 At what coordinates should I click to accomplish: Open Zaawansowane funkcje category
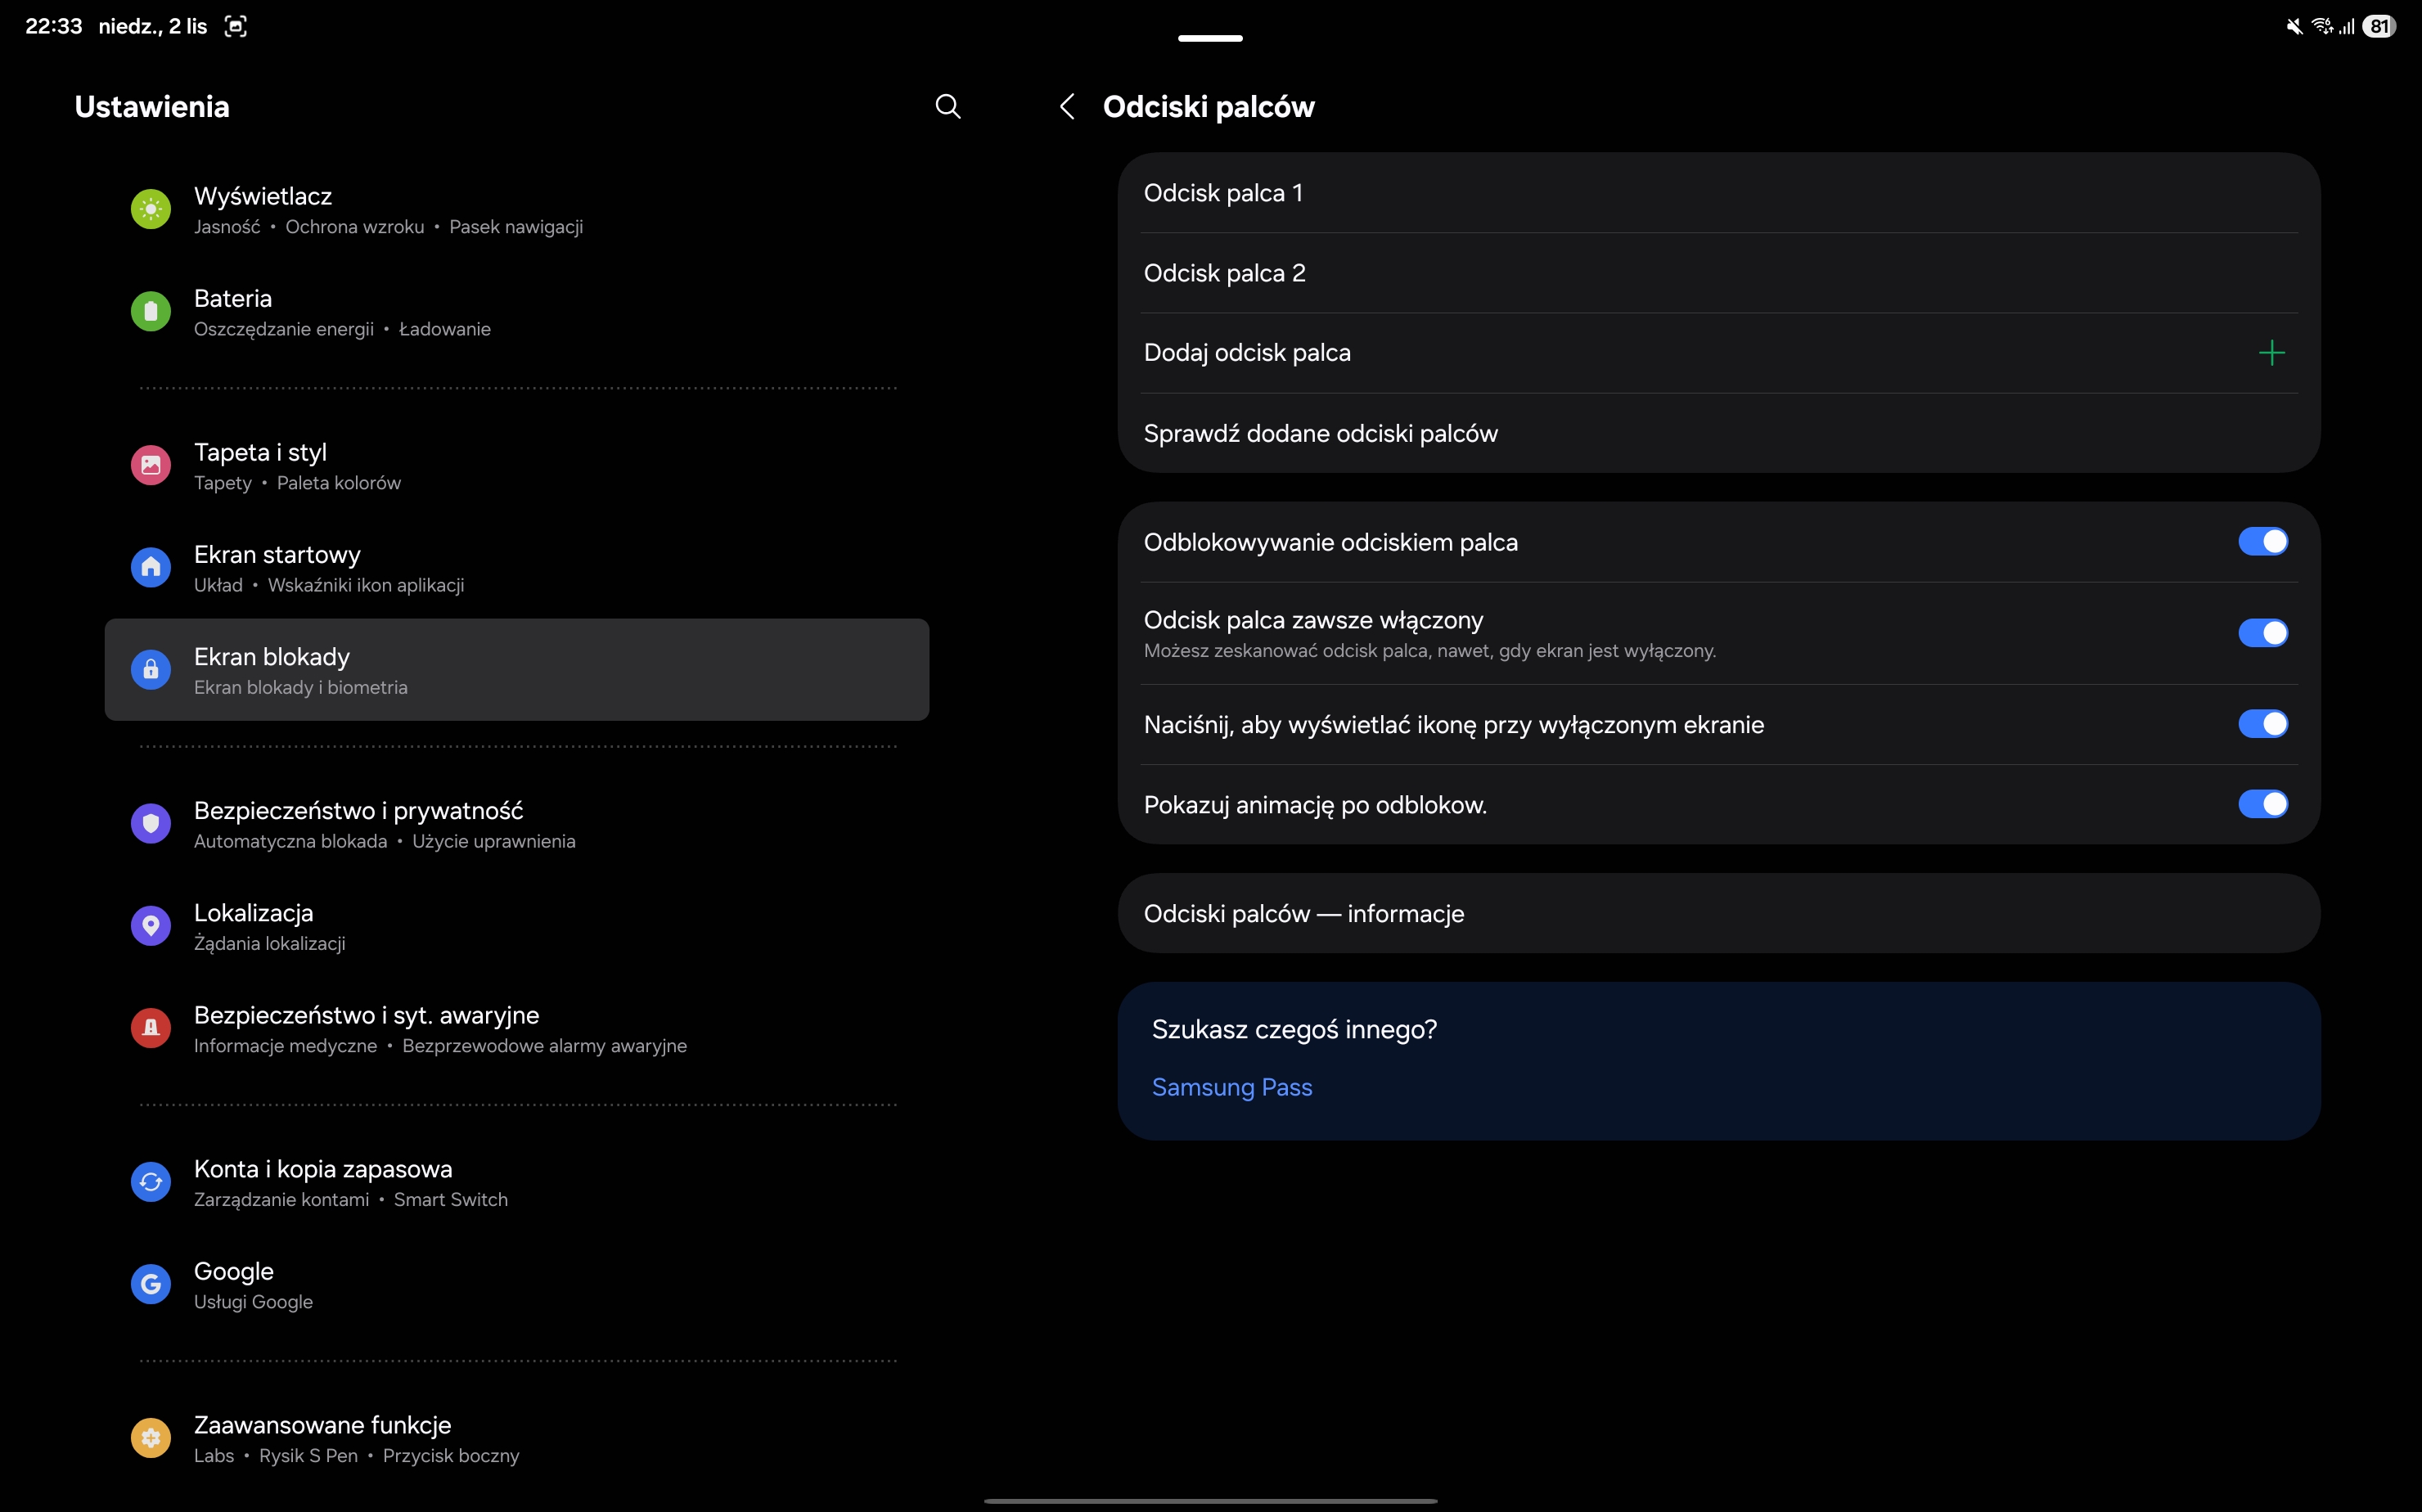pos(322,1438)
